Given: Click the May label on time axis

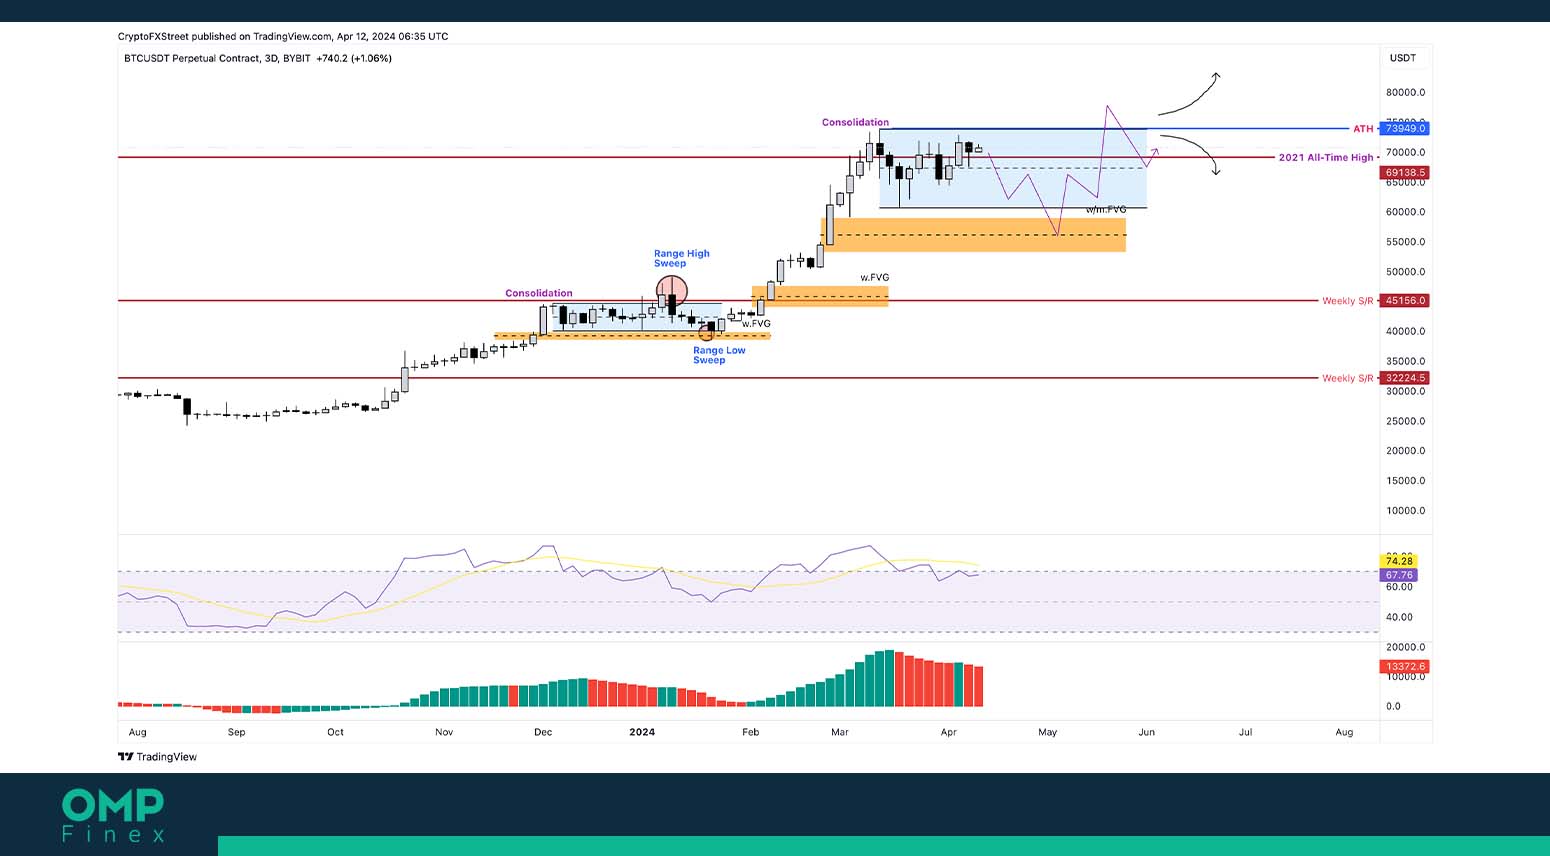Looking at the screenshot, I should click(x=1047, y=732).
